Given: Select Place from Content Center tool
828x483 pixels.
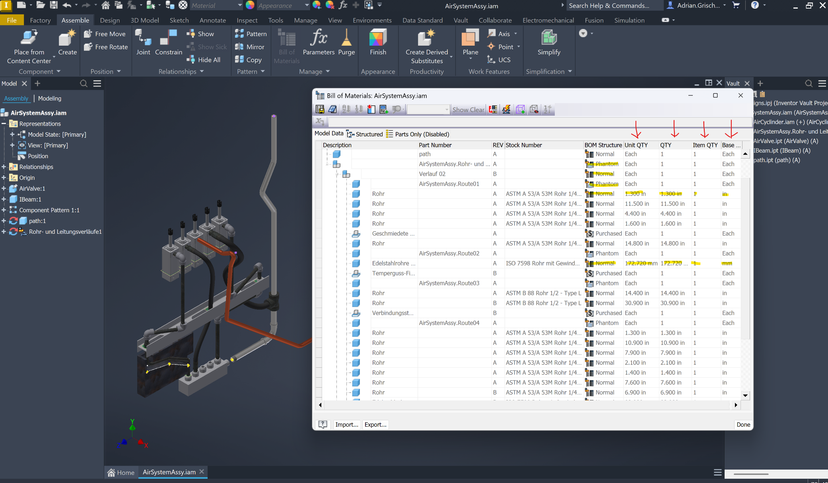Looking at the screenshot, I should 29,46.
